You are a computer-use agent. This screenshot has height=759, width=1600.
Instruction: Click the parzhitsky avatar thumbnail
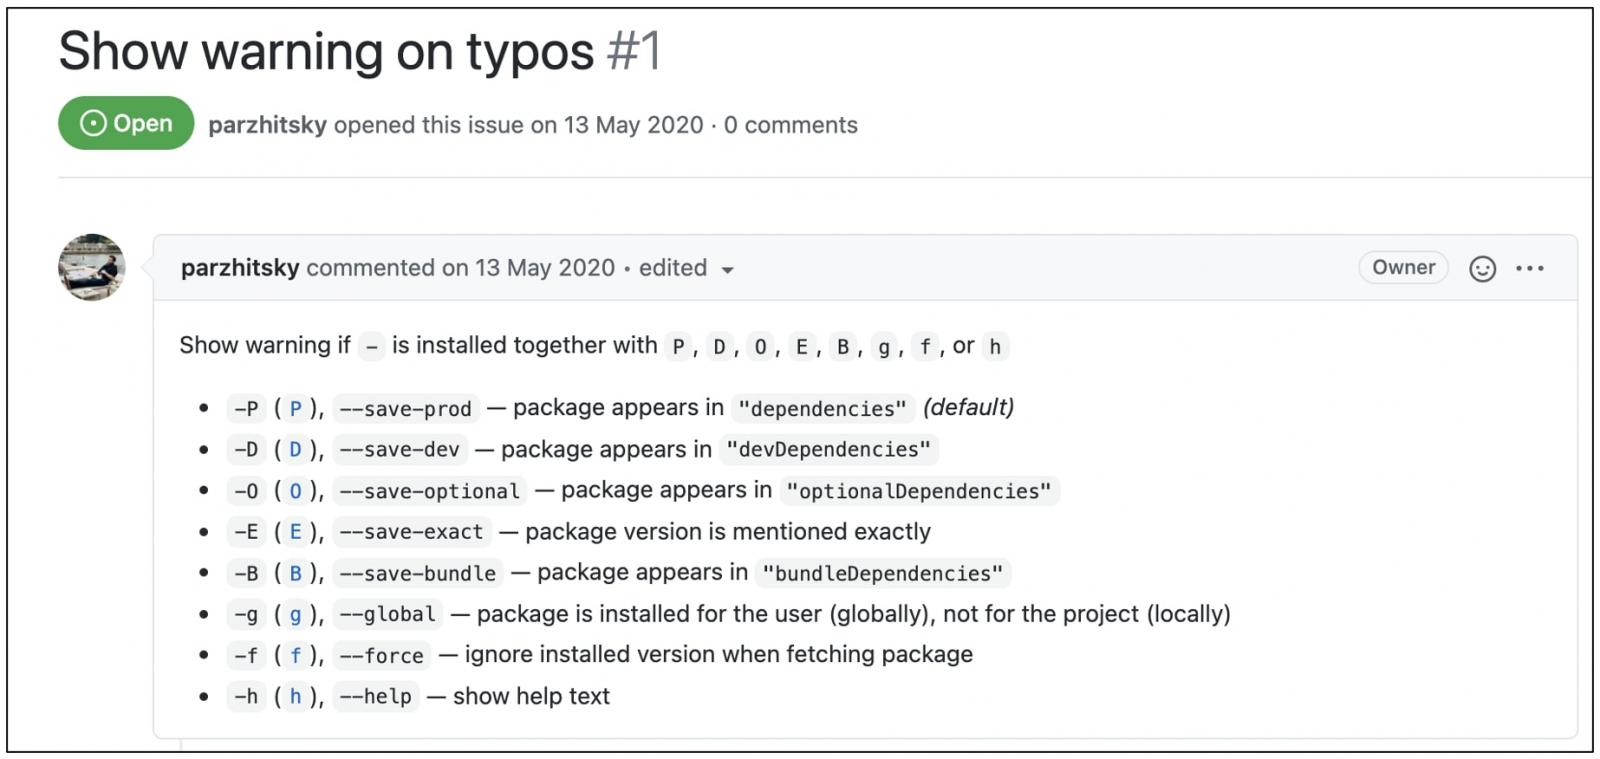[92, 267]
